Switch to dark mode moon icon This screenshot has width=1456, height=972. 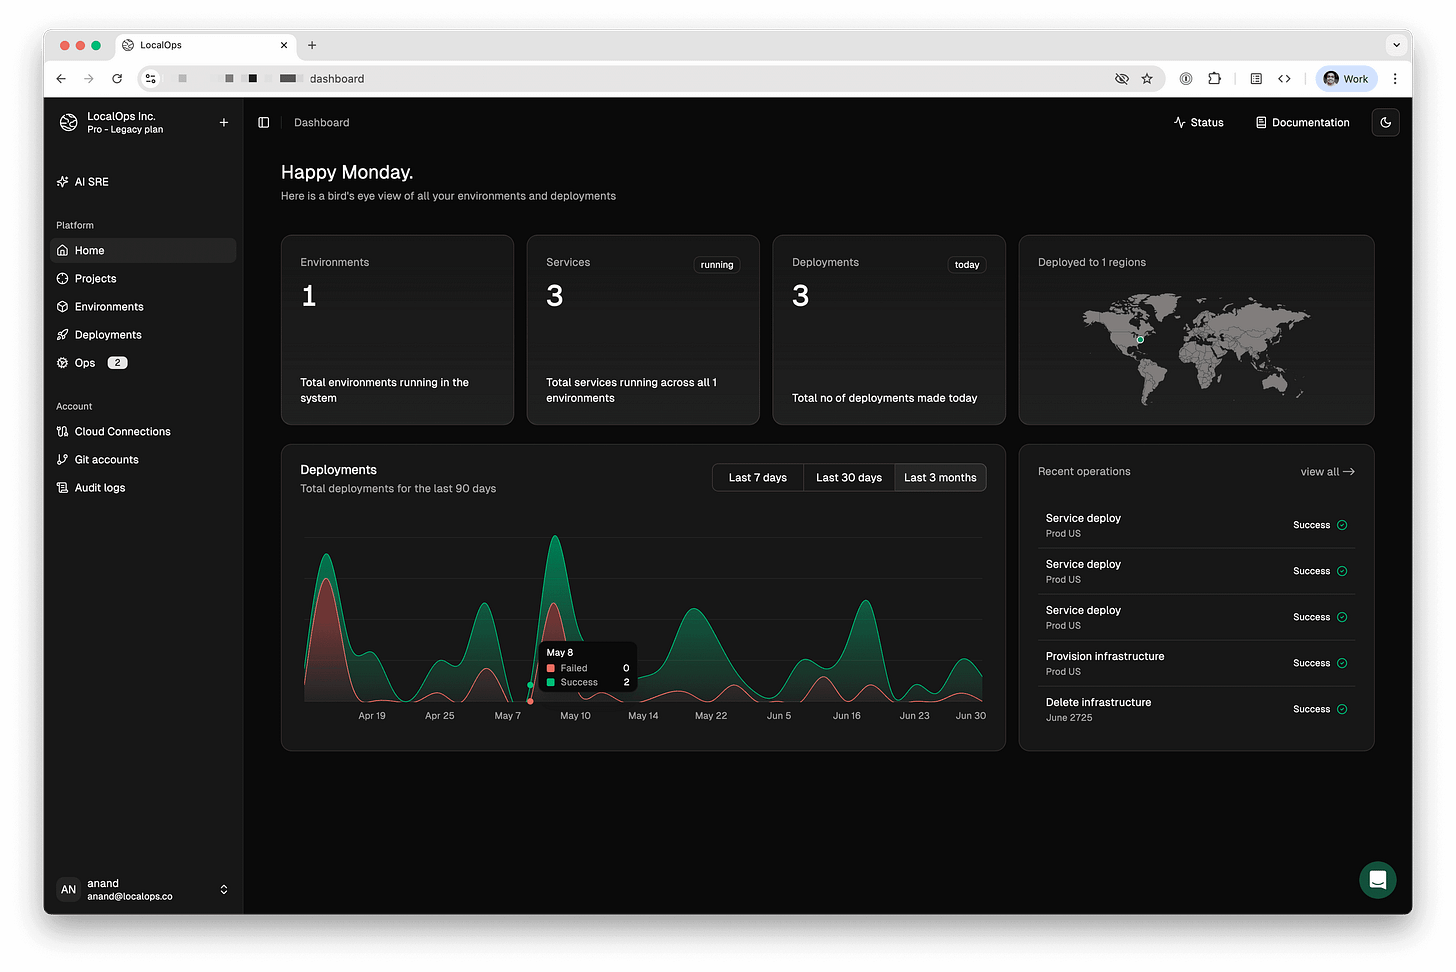[x=1385, y=123]
